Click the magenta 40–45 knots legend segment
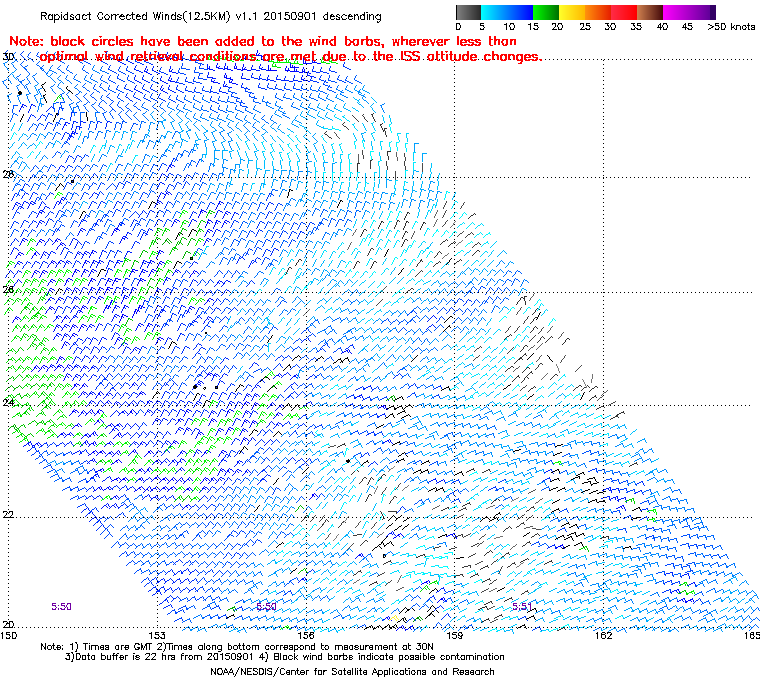Image resolution: width=760 pixels, height=688 pixels. [x=676, y=12]
